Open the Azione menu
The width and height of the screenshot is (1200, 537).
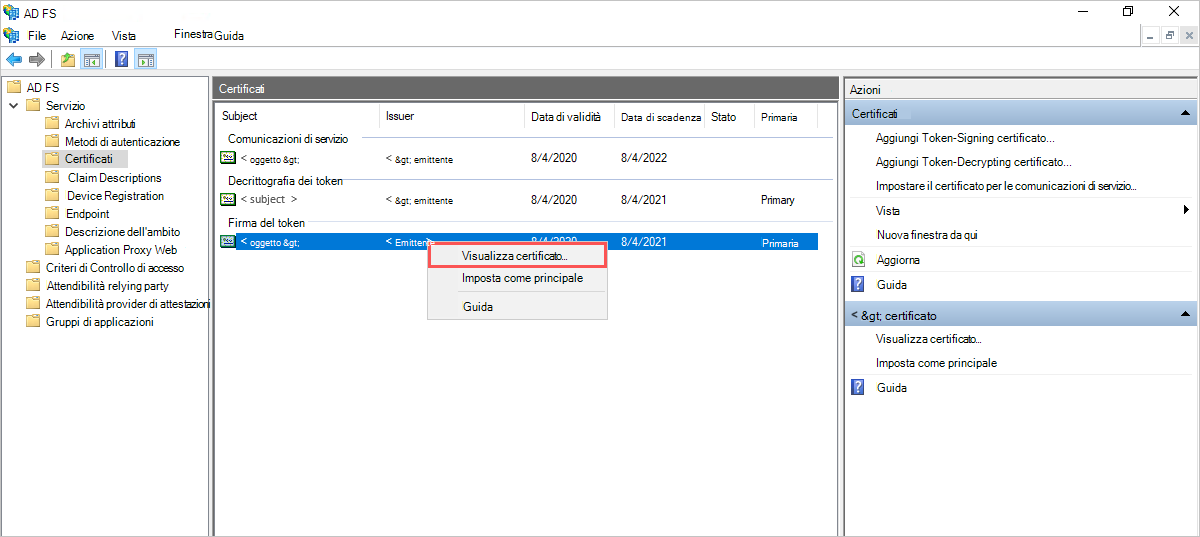coord(77,36)
